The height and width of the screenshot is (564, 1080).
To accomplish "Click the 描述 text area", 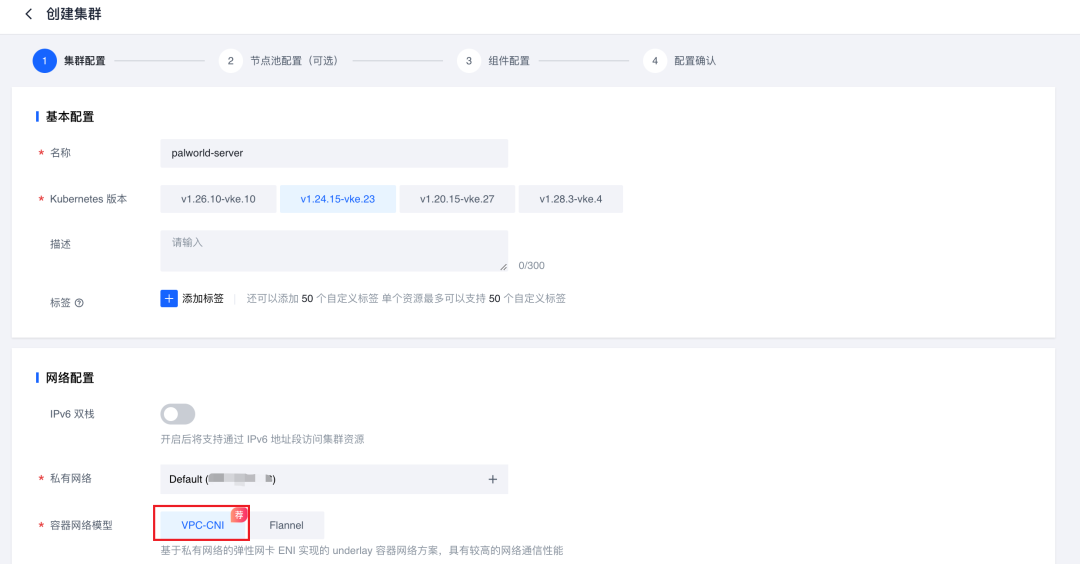I will click(334, 251).
